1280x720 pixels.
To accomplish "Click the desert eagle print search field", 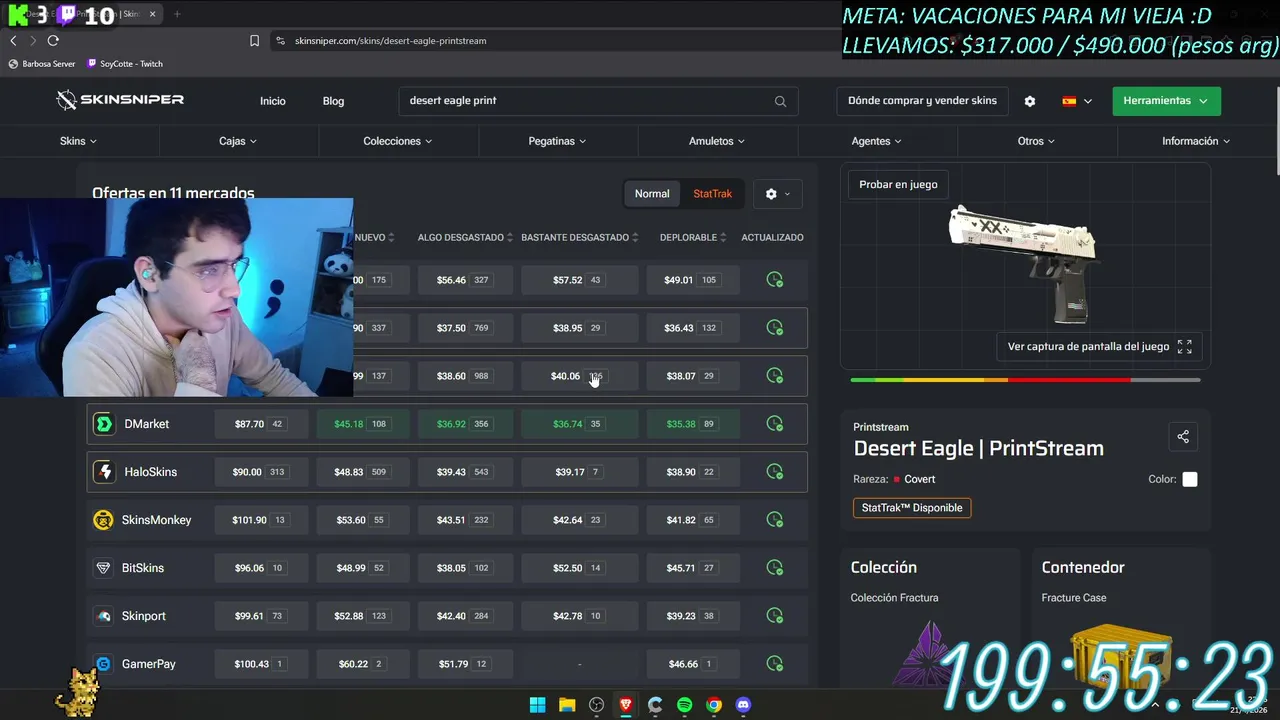I will pyautogui.click(x=598, y=101).
